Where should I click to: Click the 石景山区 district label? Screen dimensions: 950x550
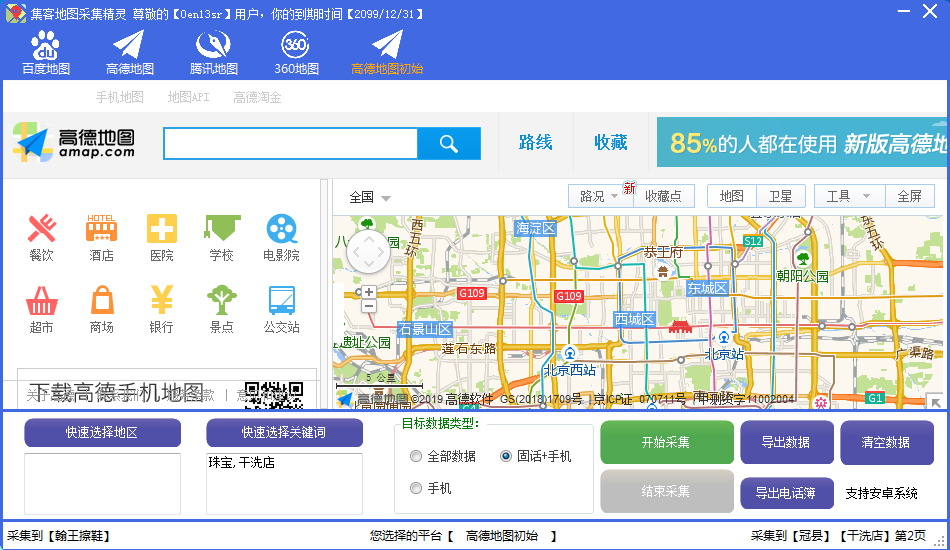click(425, 330)
